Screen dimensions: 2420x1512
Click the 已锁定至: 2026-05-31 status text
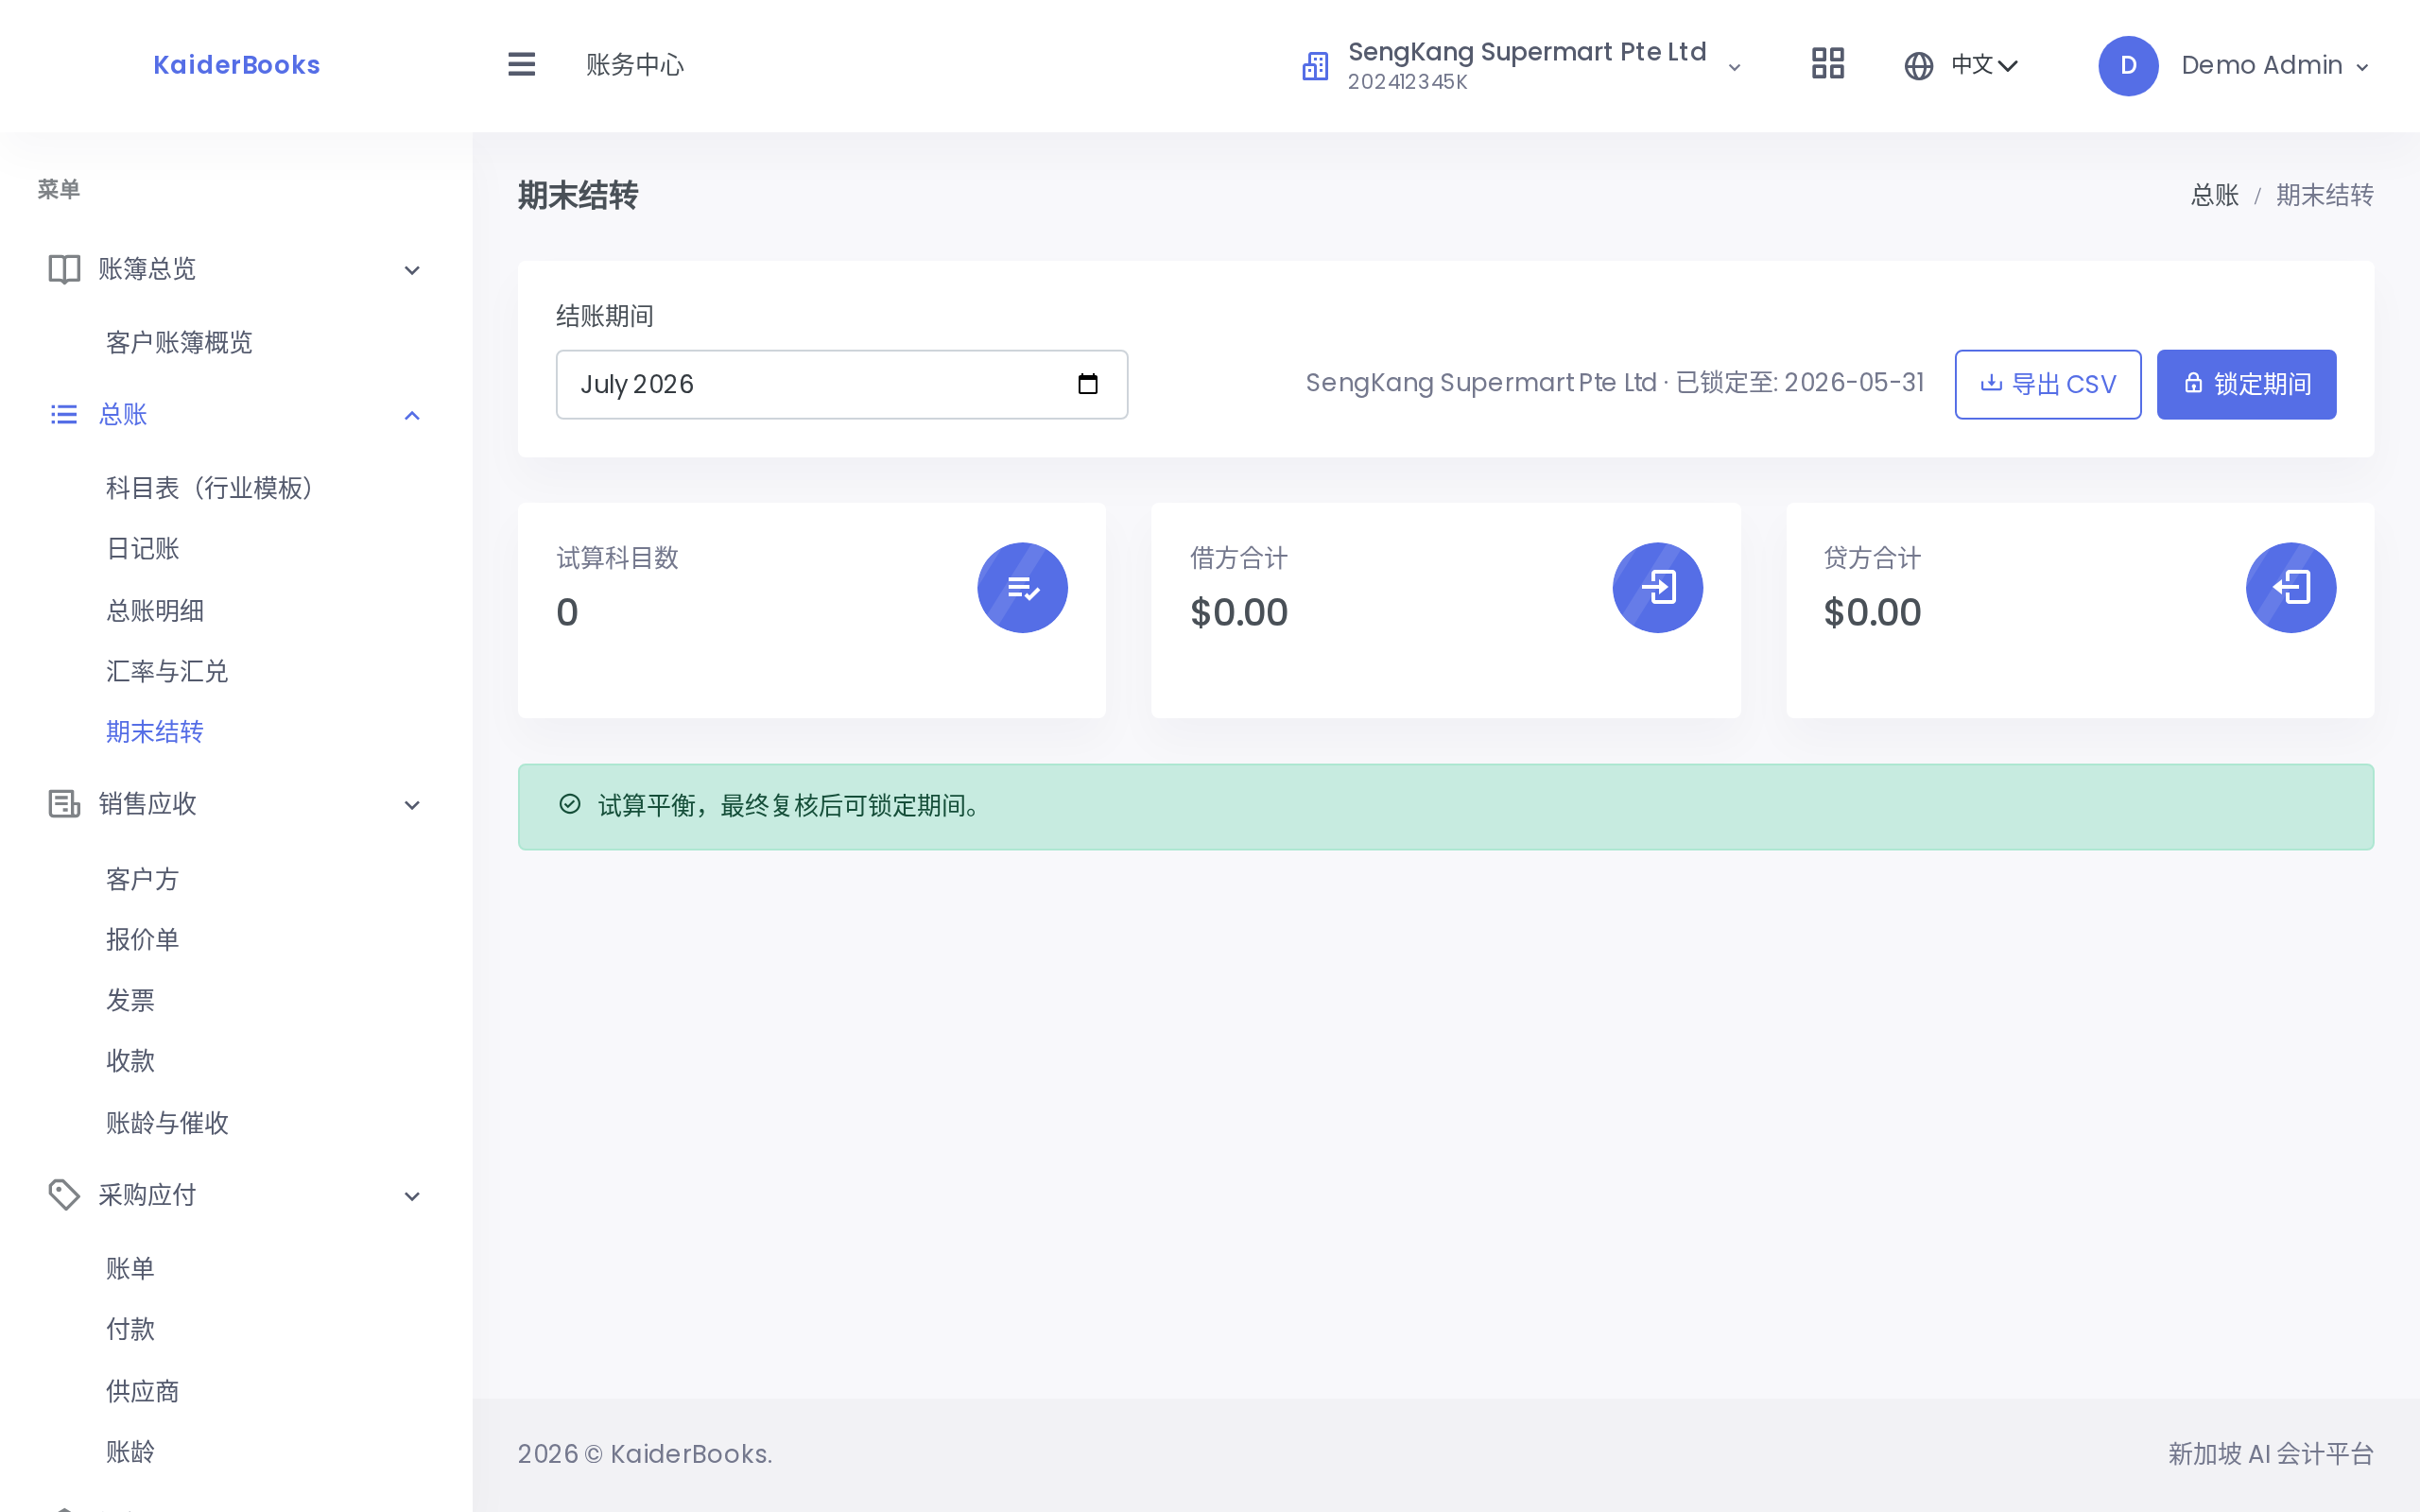1799,383
